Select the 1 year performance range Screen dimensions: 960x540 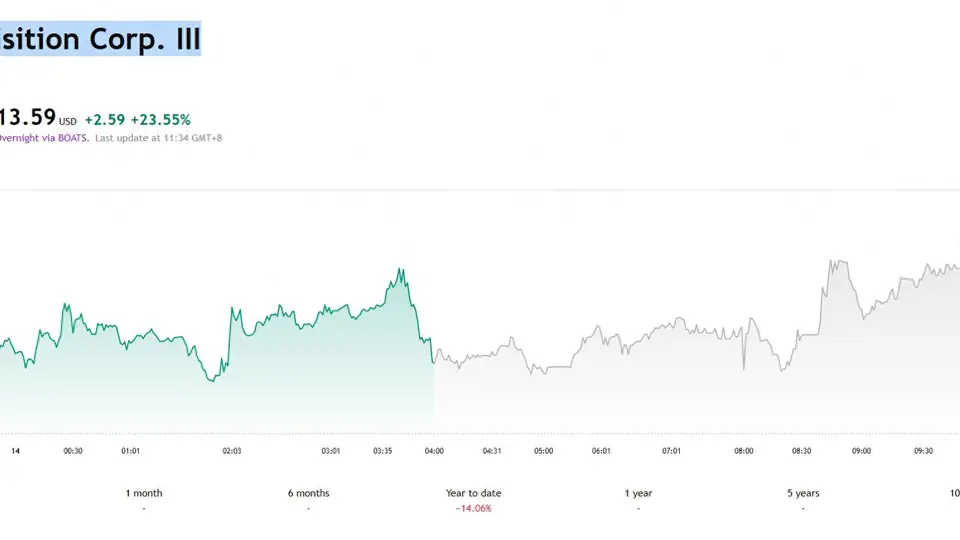tap(638, 493)
